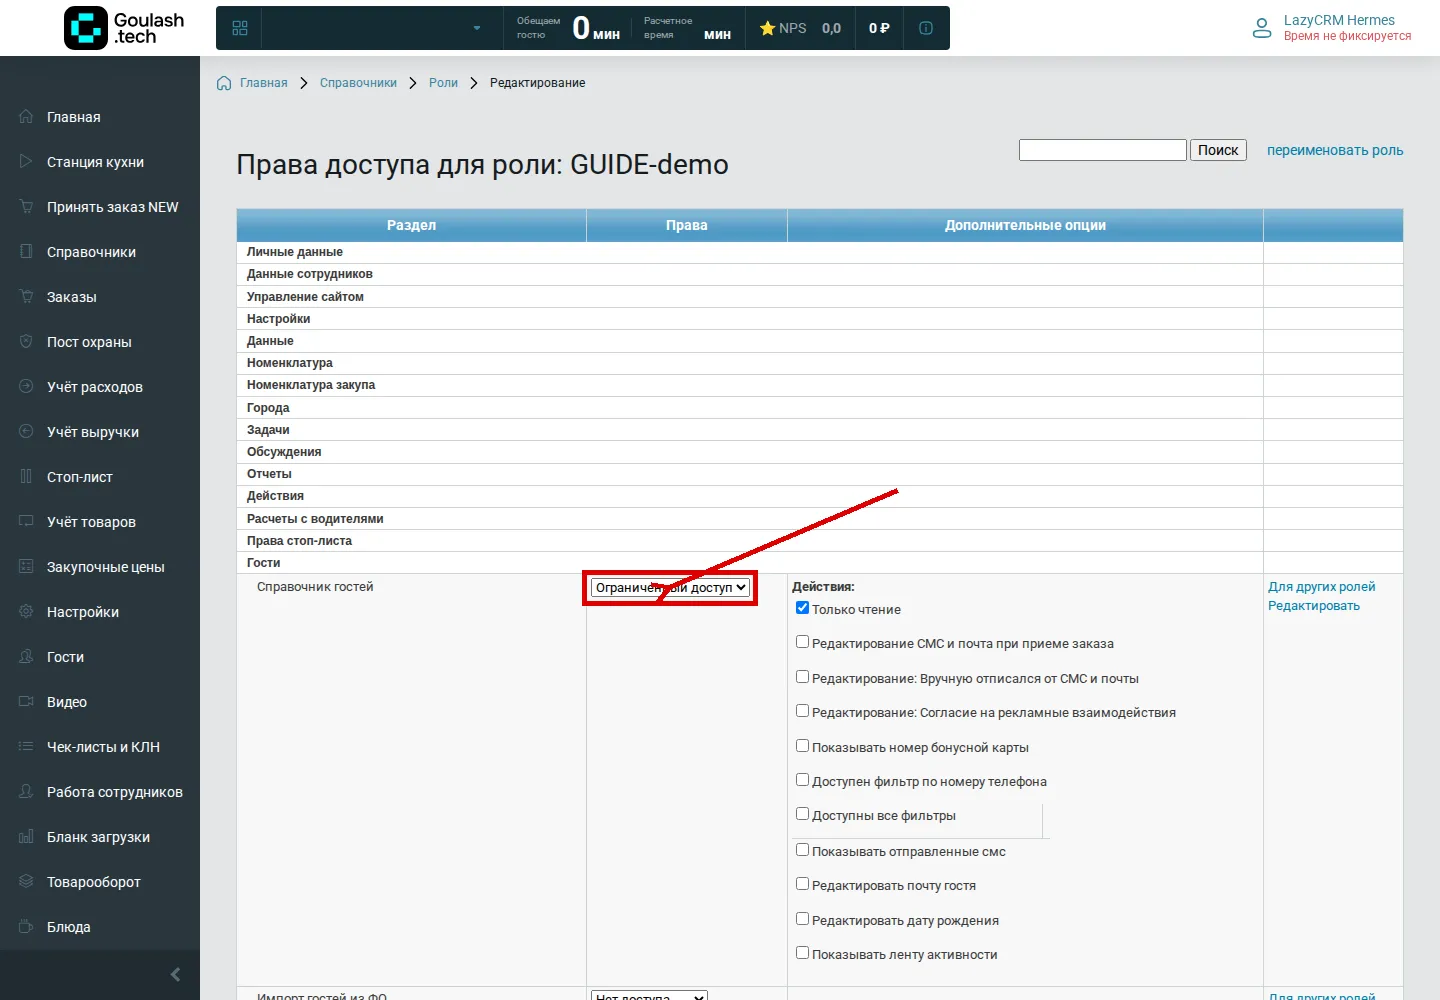Screen dimensions: 1440x1000
Task: Enable Доступен фильтр по номеру телефона
Action: coord(802,780)
